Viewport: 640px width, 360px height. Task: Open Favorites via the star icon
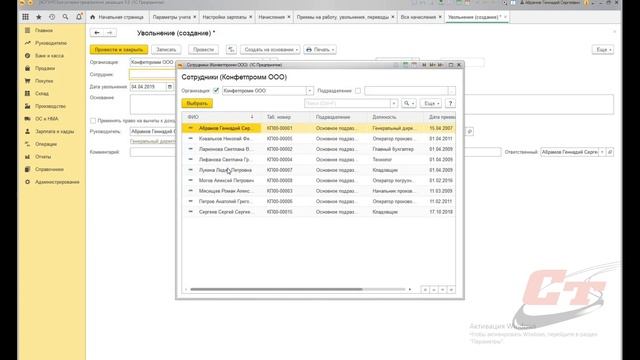[x=39, y=17]
